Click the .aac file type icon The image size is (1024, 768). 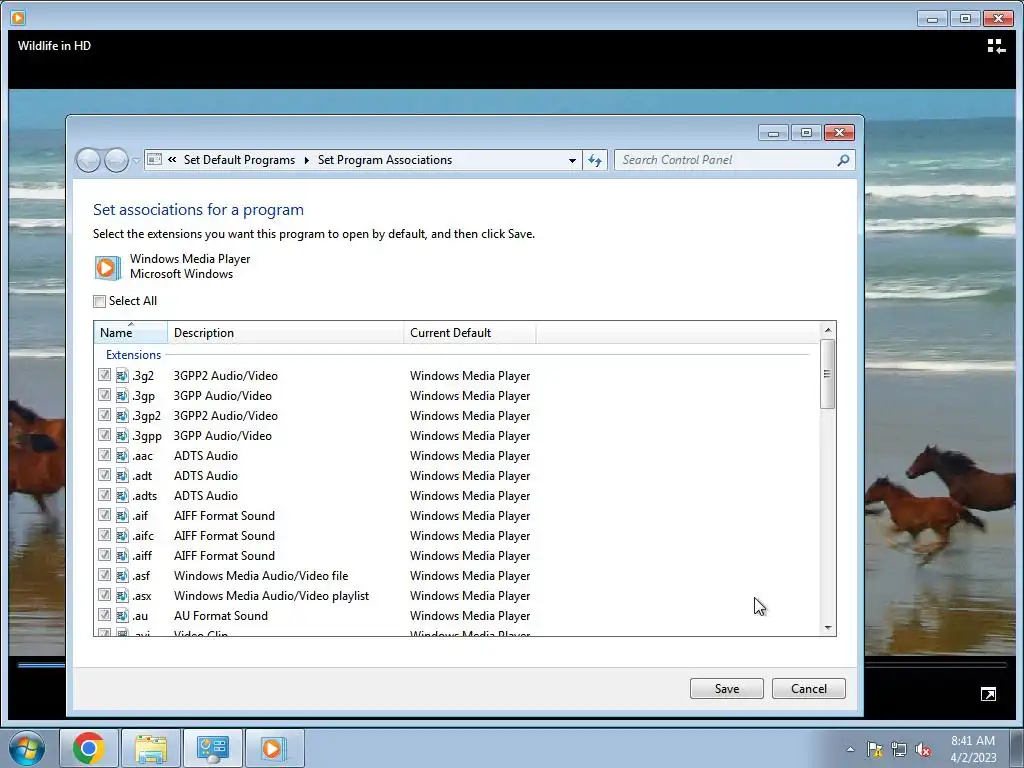click(122, 456)
